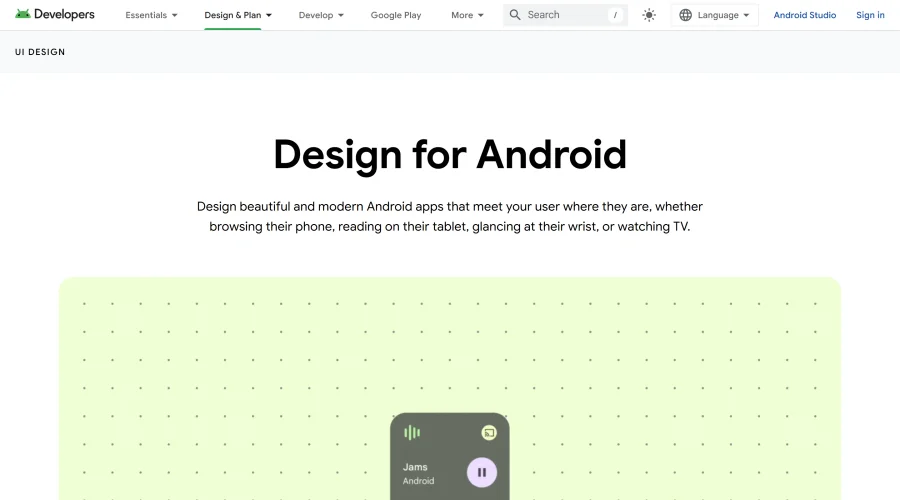Expand the Design & Plan menu
The height and width of the screenshot is (500, 900).
pyautogui.click(x=238, y=15)
